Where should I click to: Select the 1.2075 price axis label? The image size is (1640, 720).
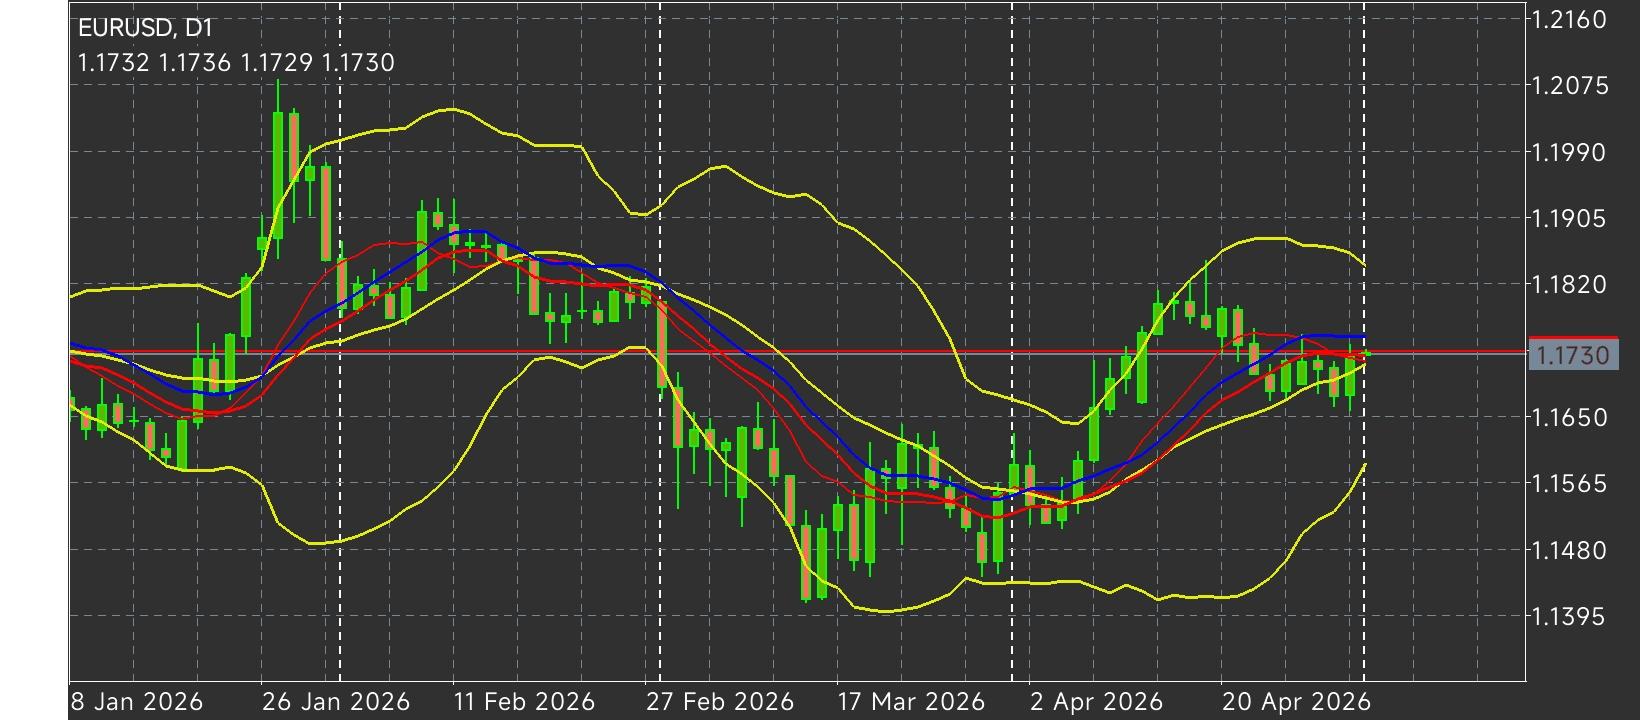[1571, 86]
